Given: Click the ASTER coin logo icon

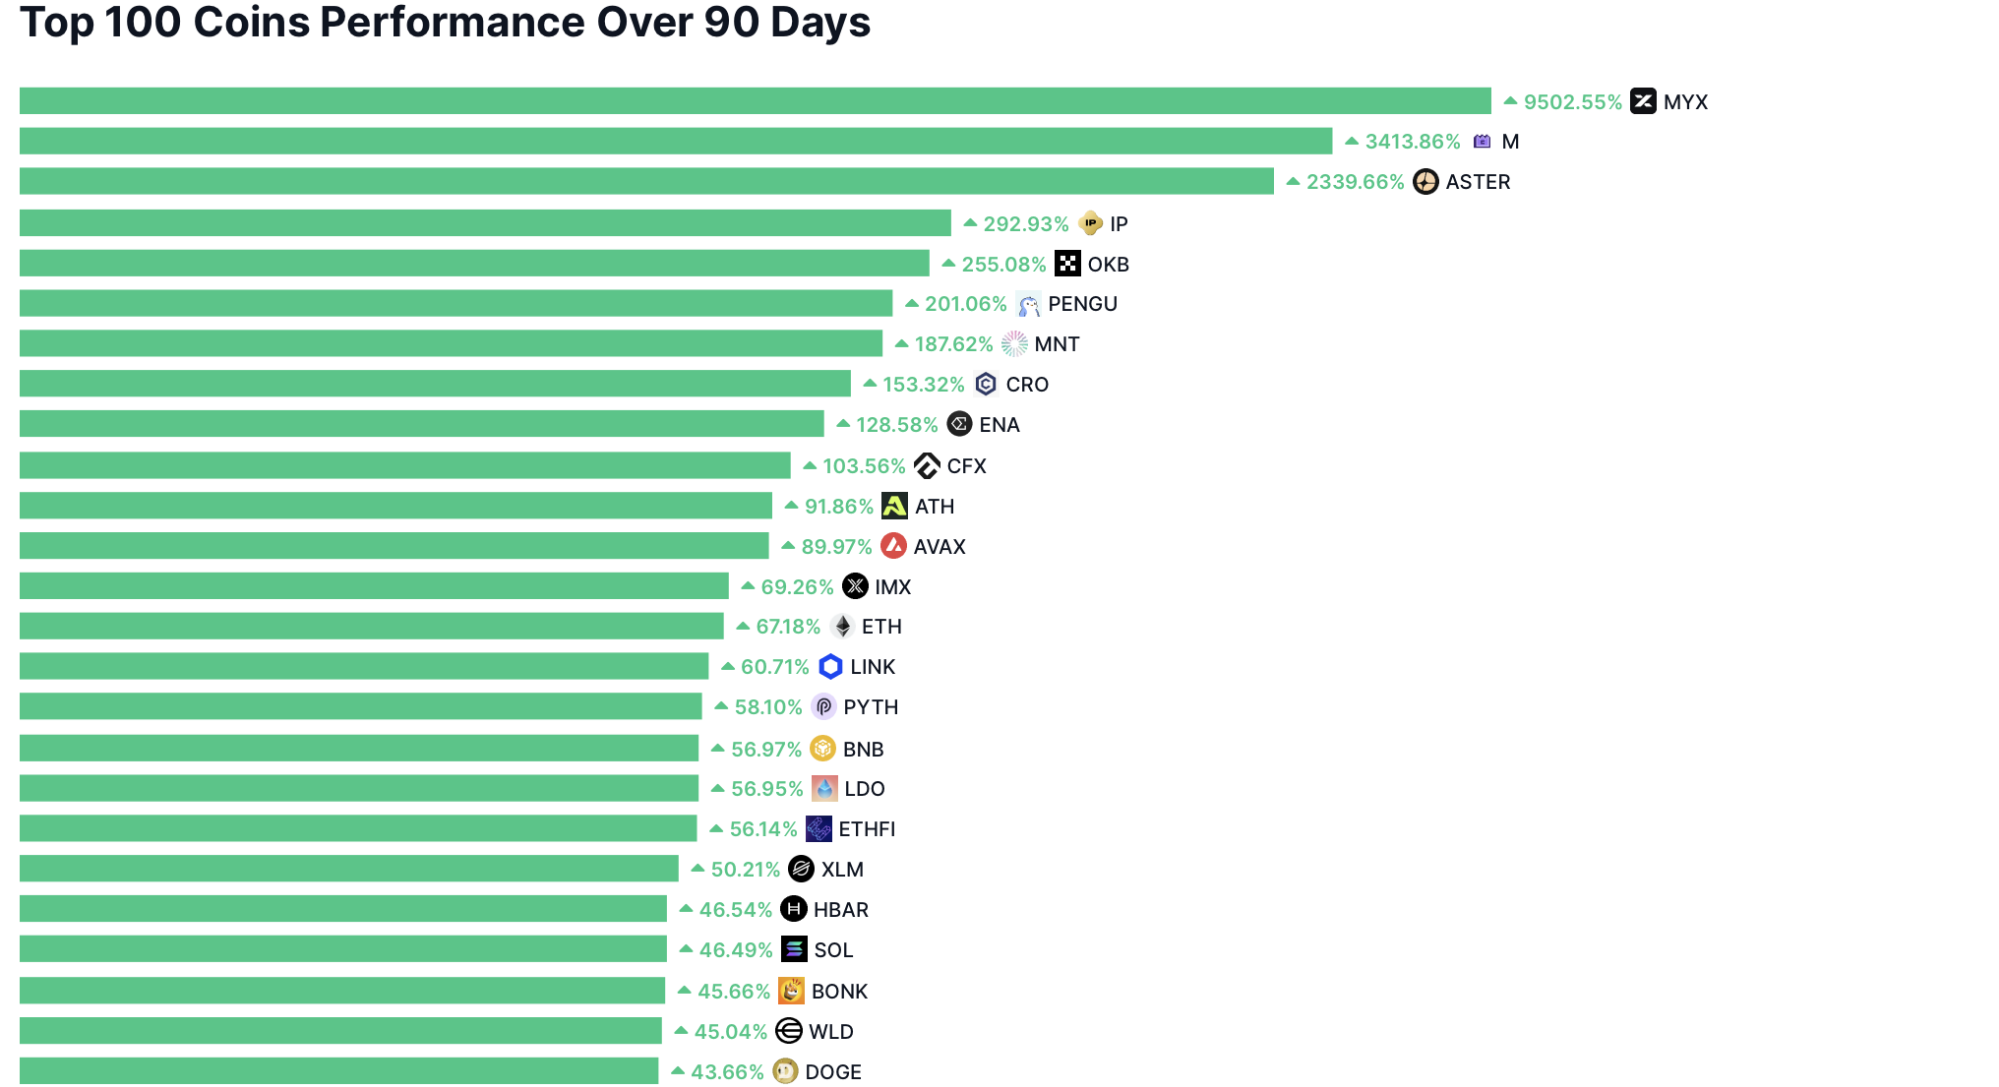Looking at the screenshot, I should coord(1425,181).
